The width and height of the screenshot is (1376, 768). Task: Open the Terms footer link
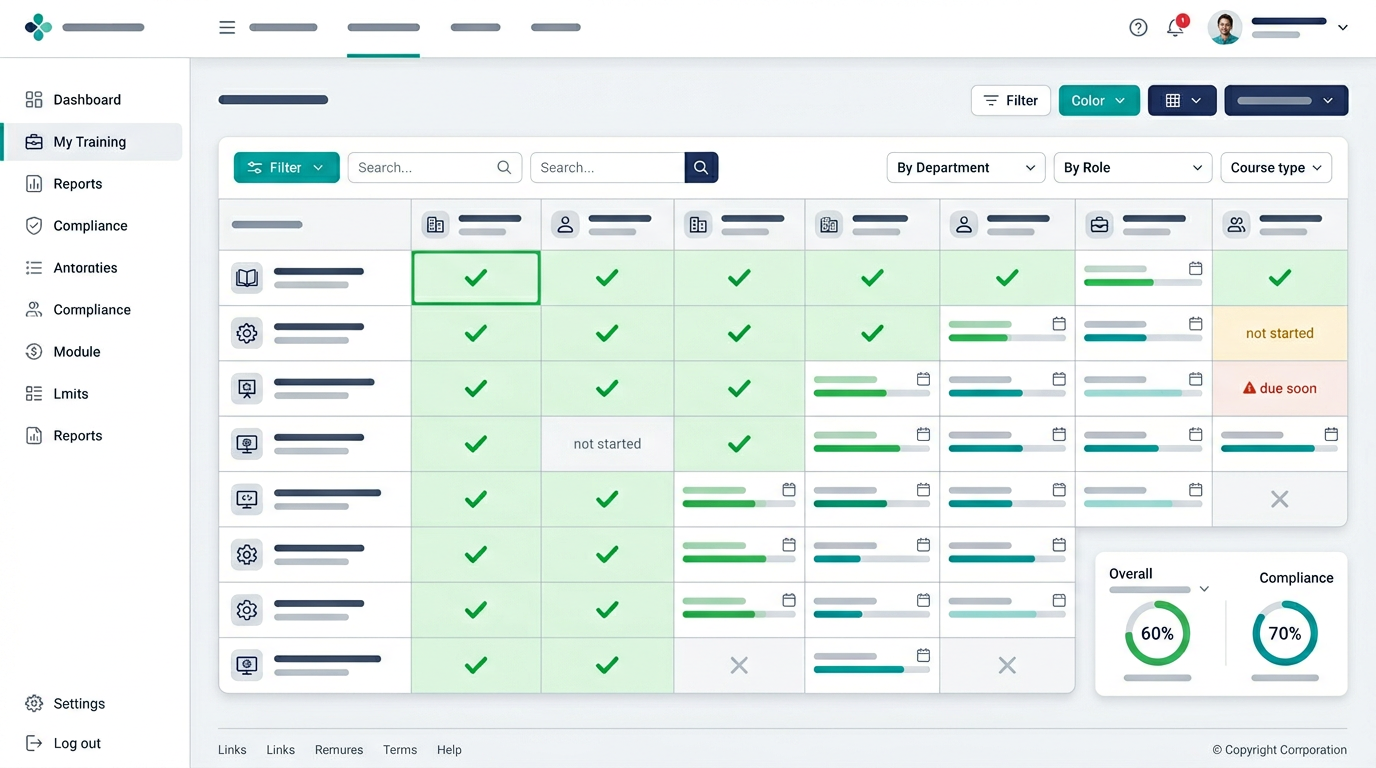tap(400, 750)
